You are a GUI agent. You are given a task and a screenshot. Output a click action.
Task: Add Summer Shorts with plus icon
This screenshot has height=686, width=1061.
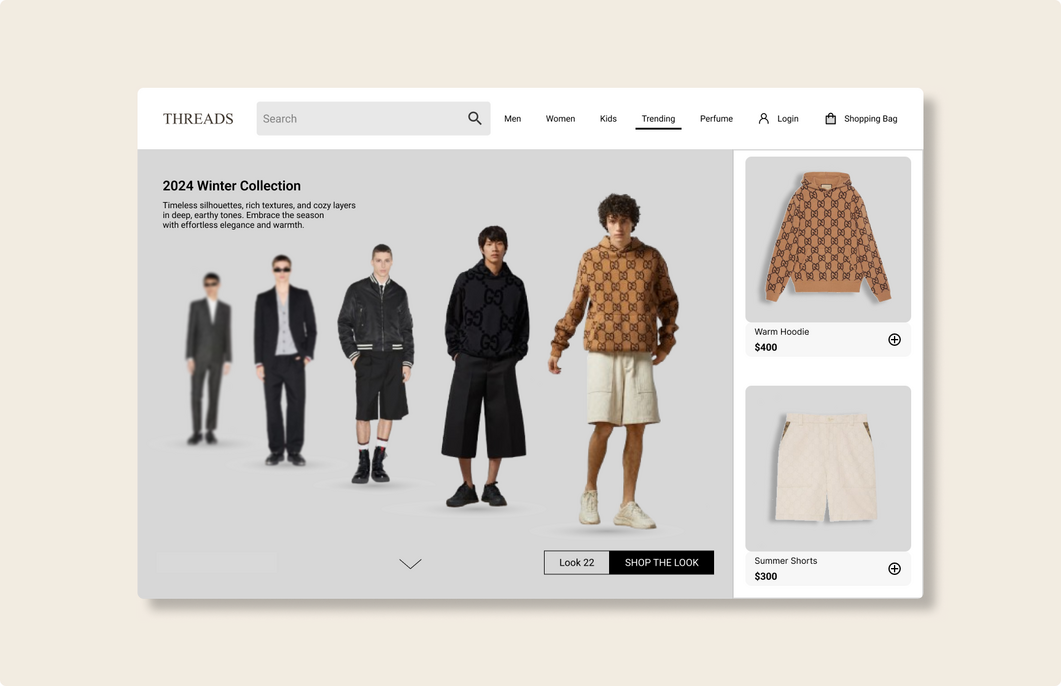coord(894,569)
